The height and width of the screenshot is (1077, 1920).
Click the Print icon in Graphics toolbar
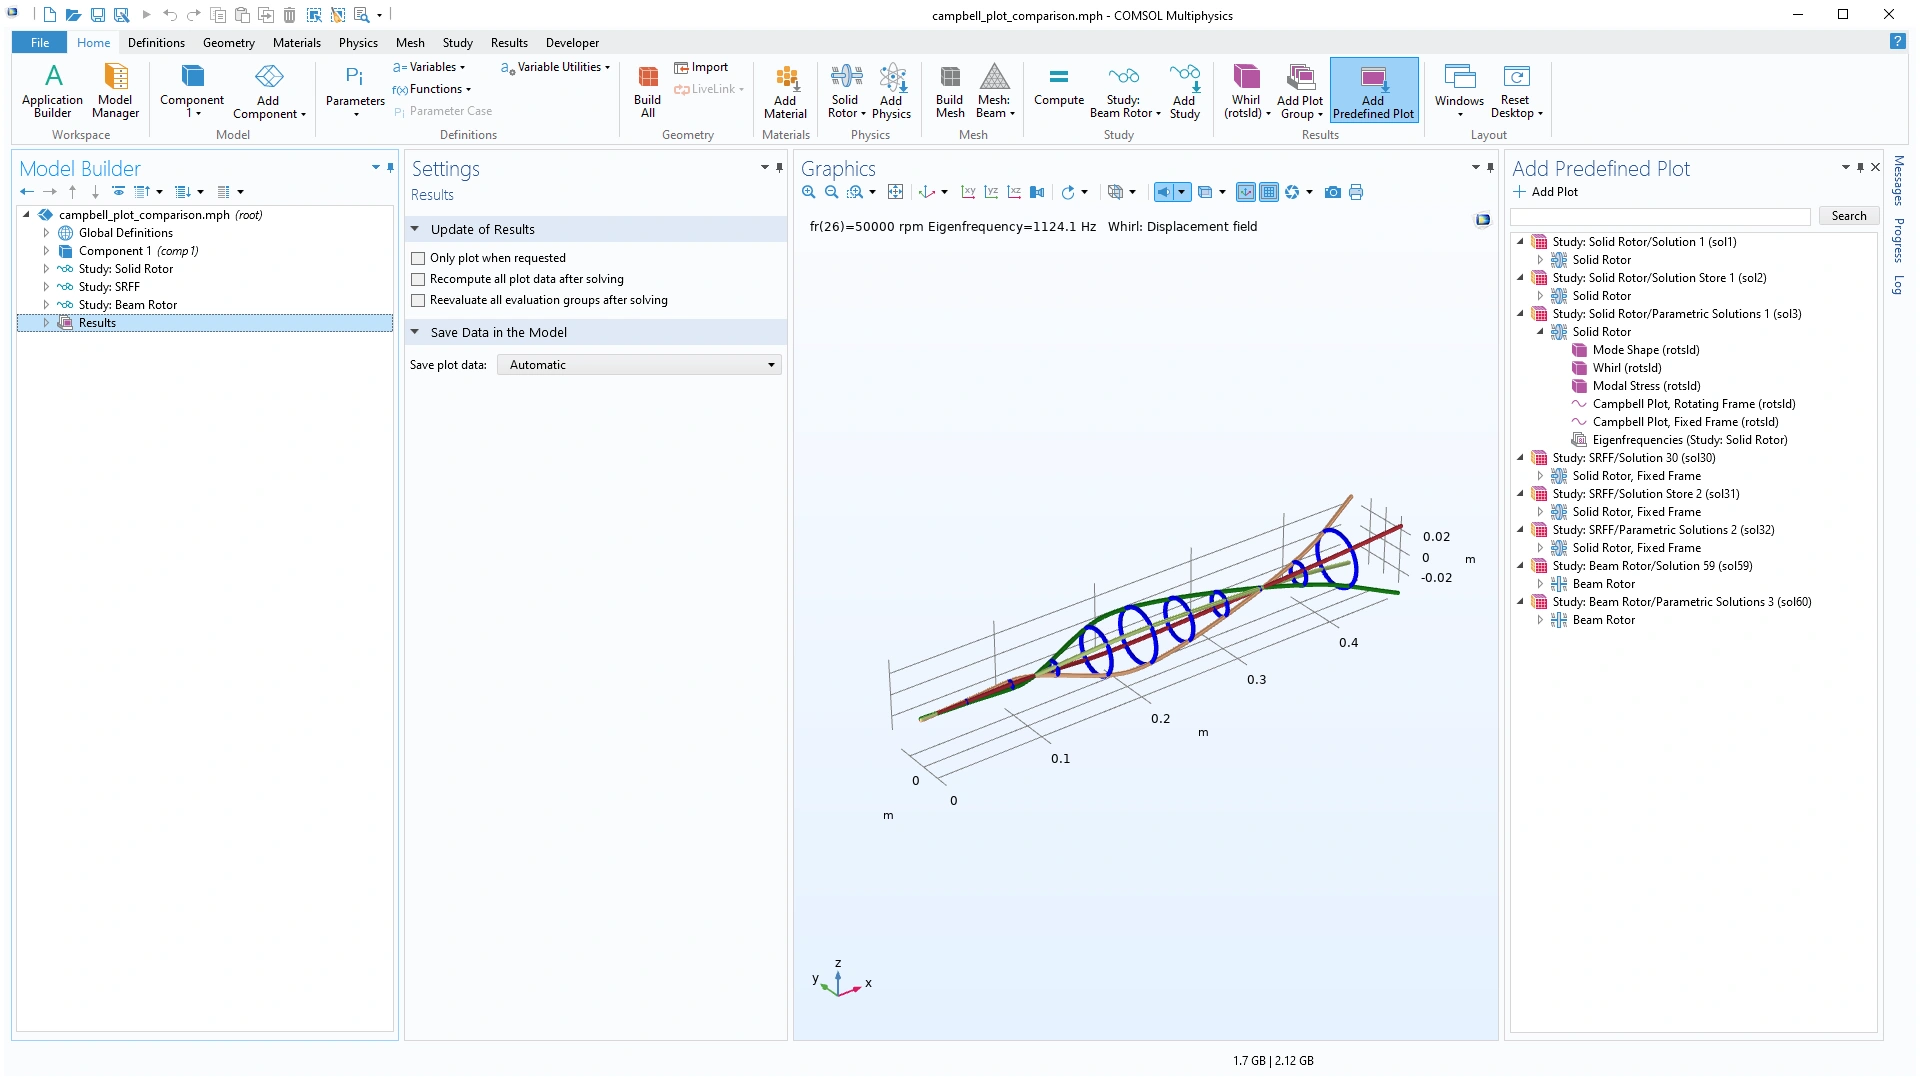coord(1356,192)
